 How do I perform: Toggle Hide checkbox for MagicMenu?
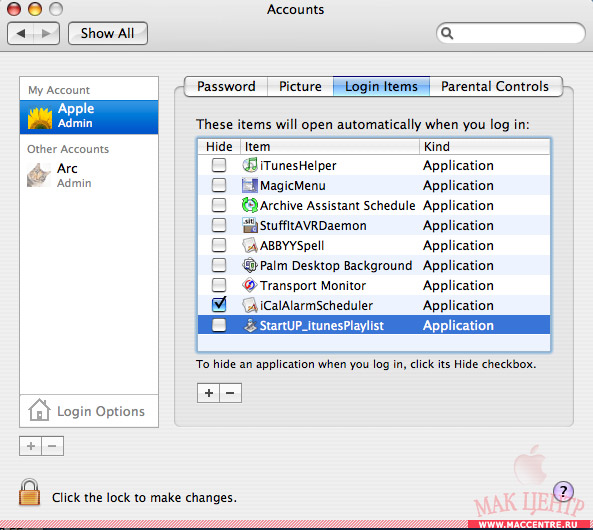click(219, 185)
